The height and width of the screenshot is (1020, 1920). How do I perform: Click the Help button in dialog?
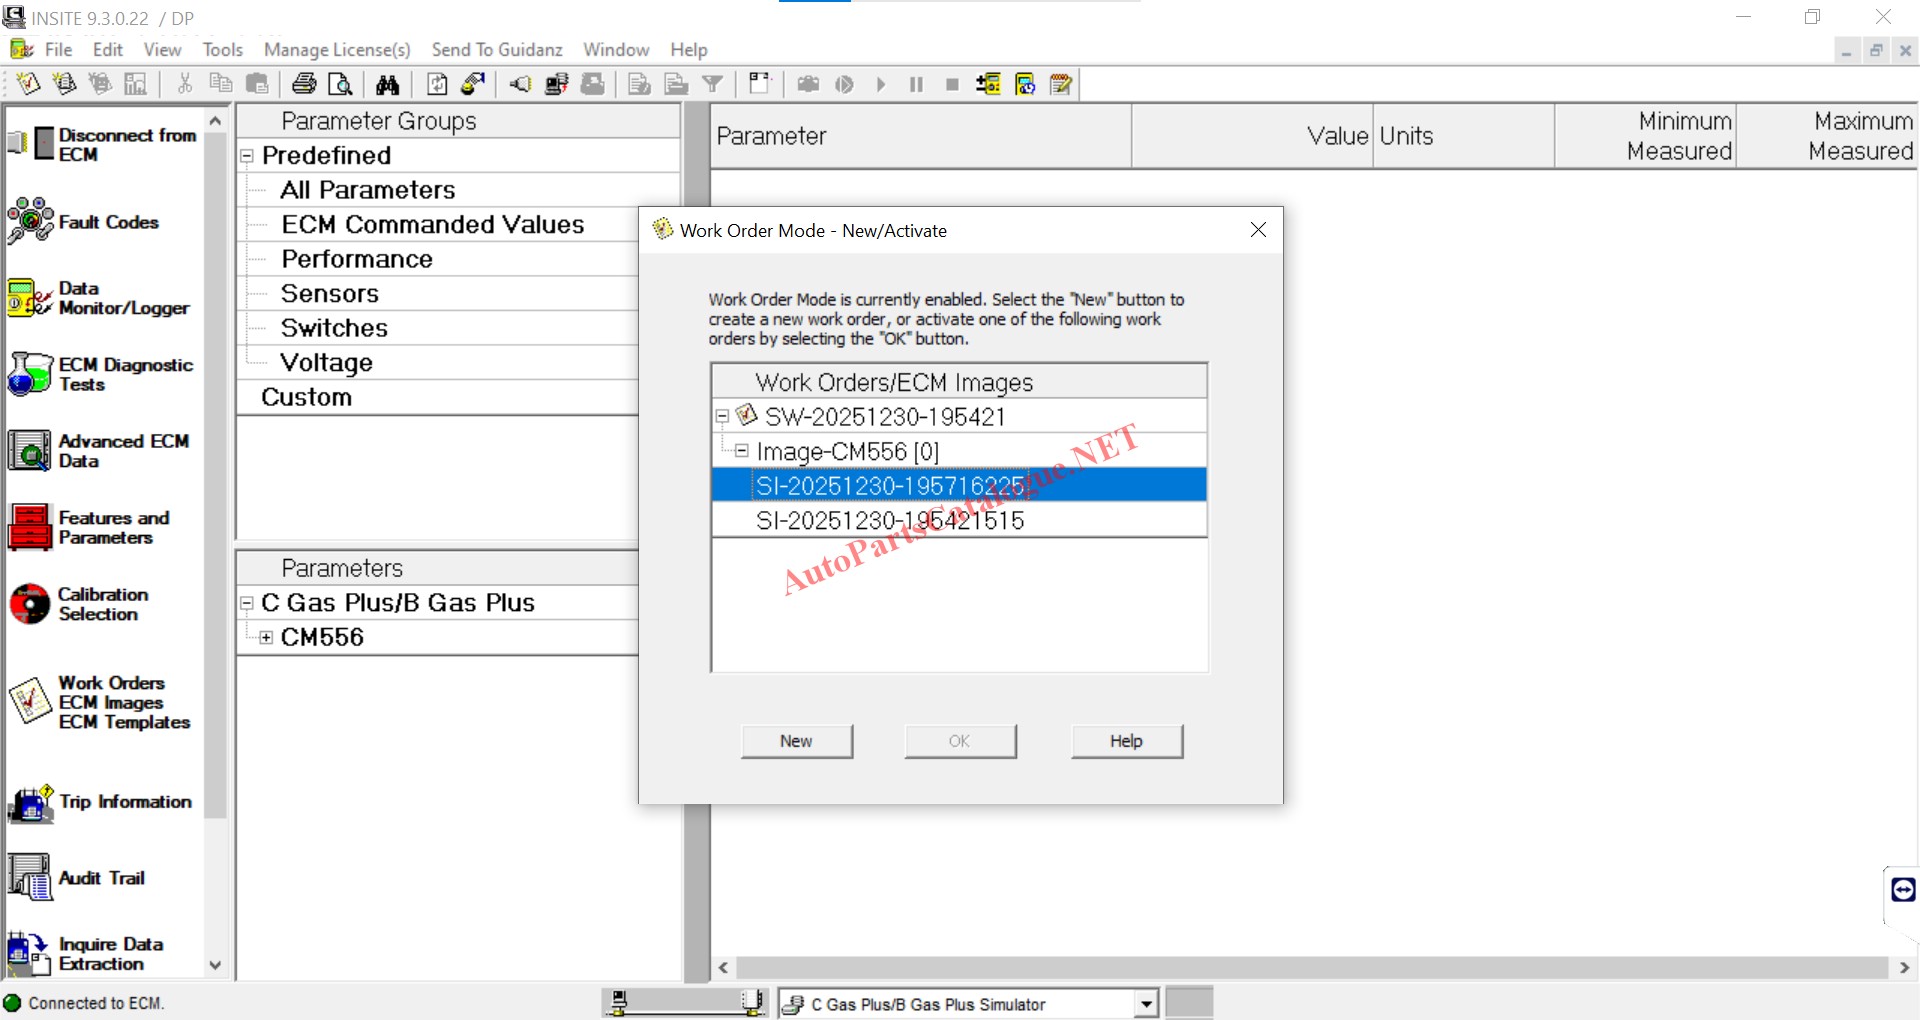click(1126, 741)
